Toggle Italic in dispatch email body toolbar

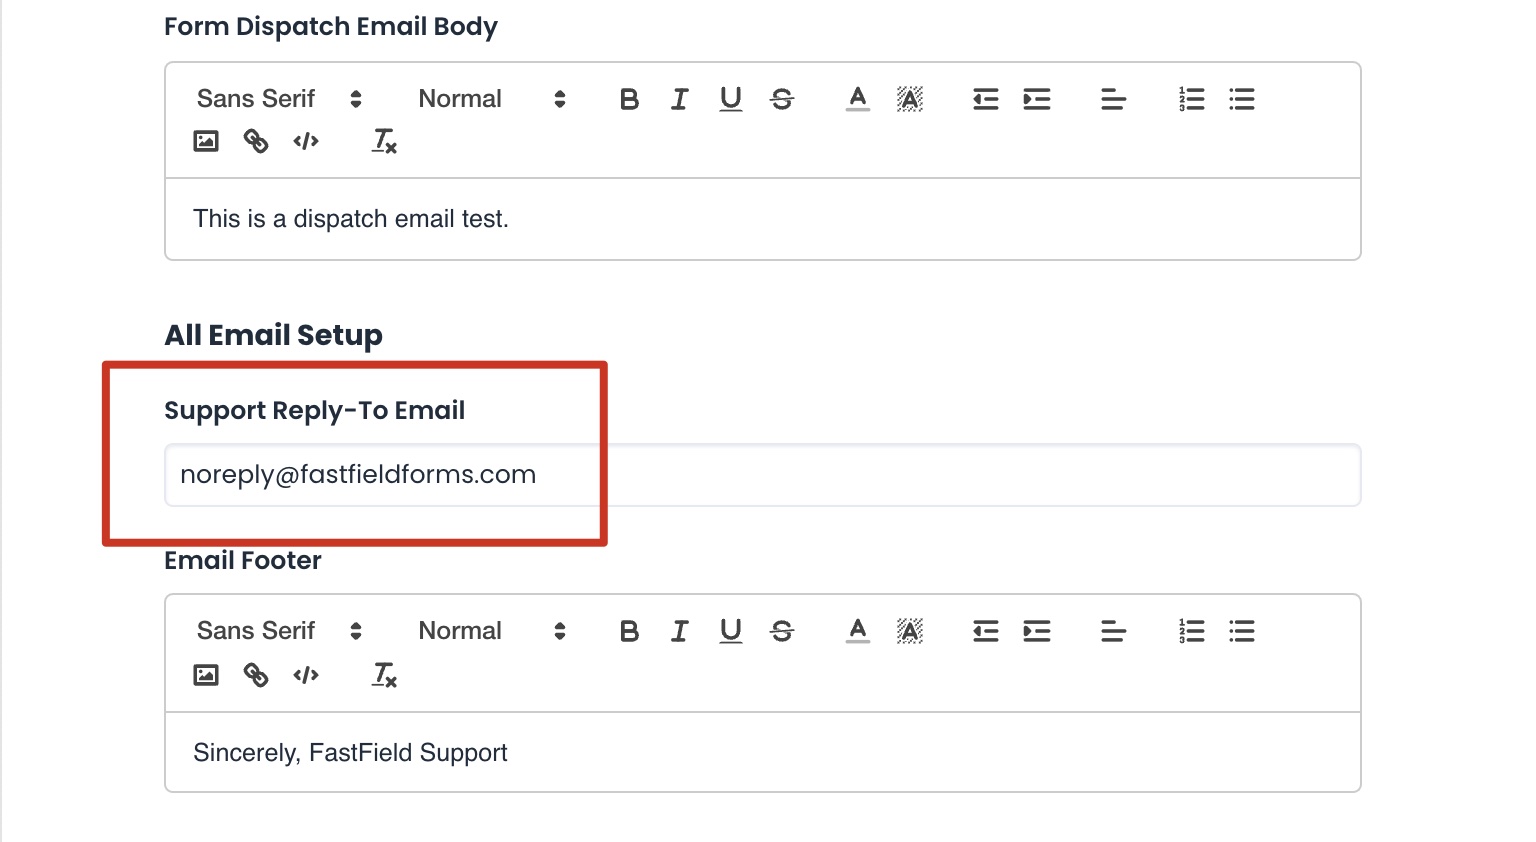tap(680, 99)
